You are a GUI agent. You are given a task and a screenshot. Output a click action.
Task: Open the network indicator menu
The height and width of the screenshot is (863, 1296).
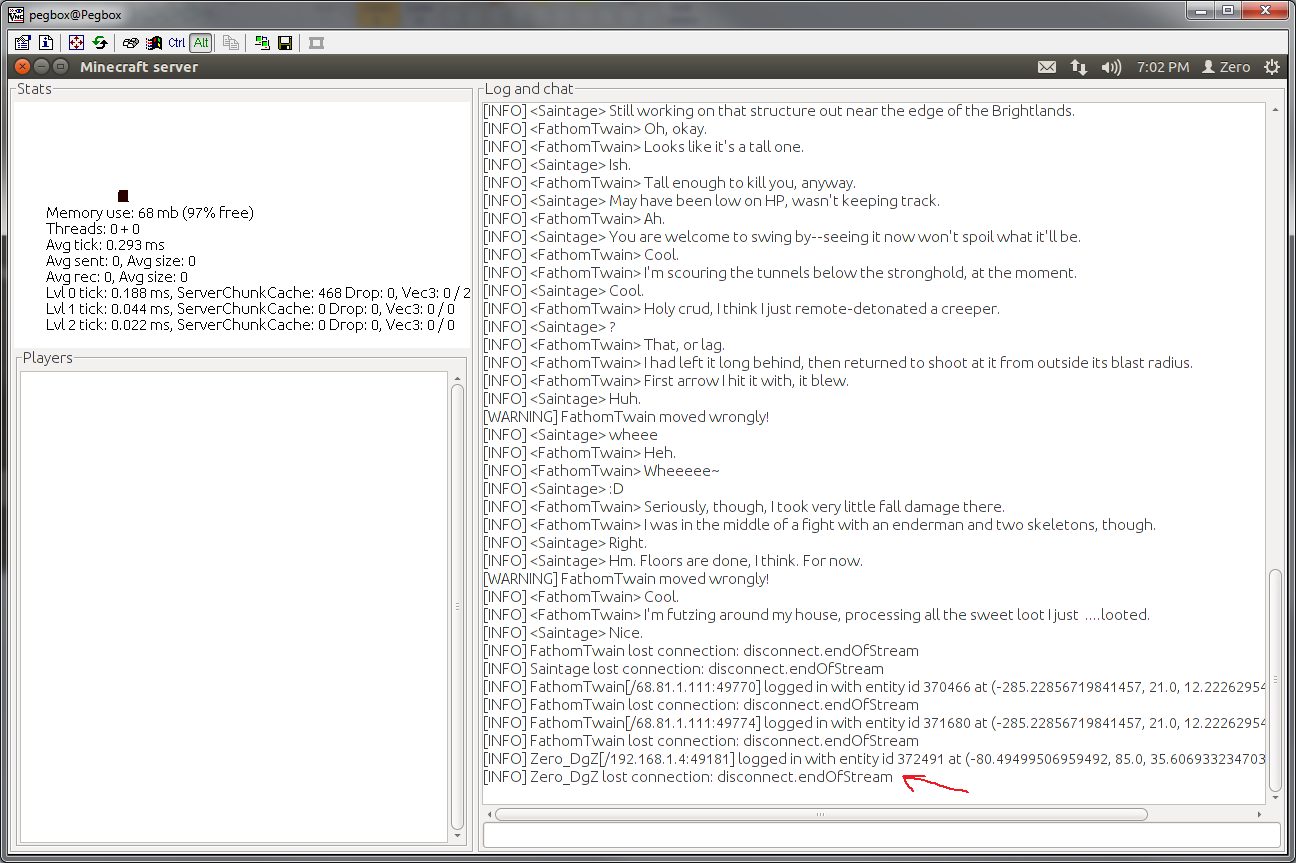1078,67
